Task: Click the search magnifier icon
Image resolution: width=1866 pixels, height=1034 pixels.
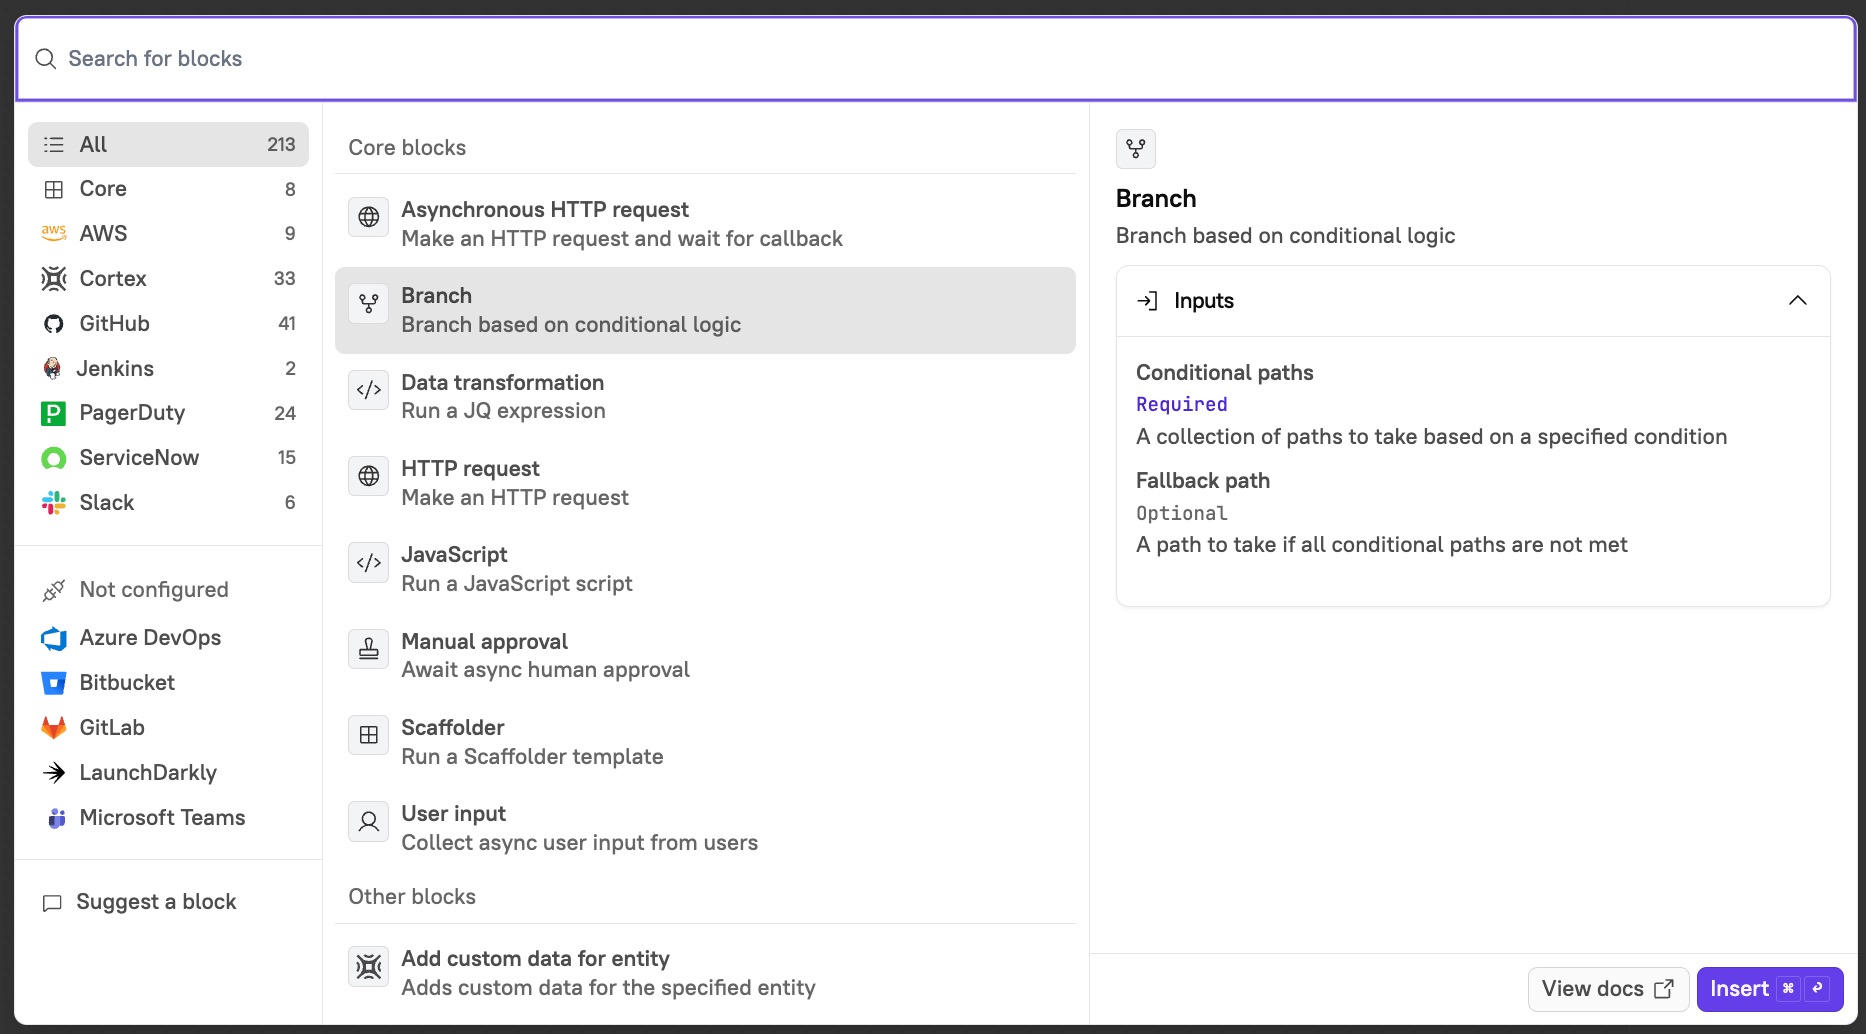Action: pyautogui.click(x=45, y=58)
